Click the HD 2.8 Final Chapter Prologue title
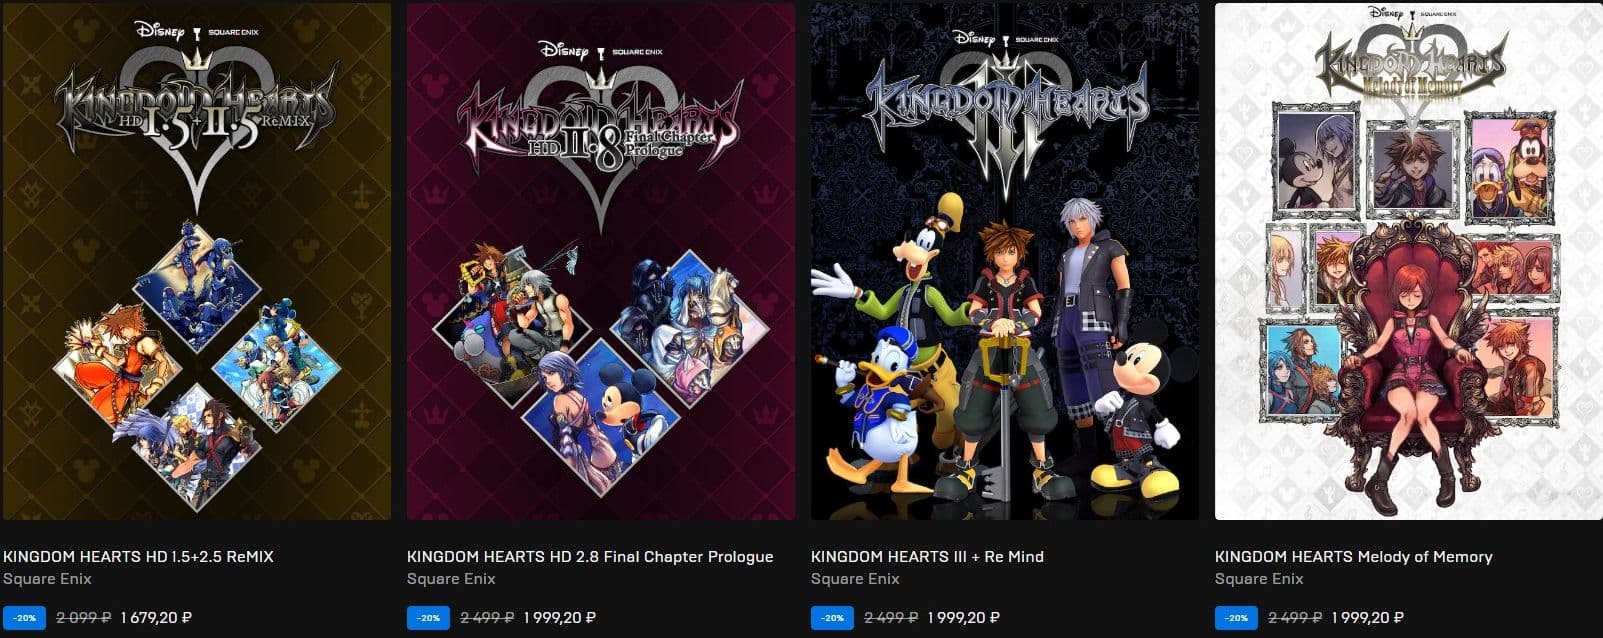Viewport: 1603px width, 638px height. [x=590, y=556]
